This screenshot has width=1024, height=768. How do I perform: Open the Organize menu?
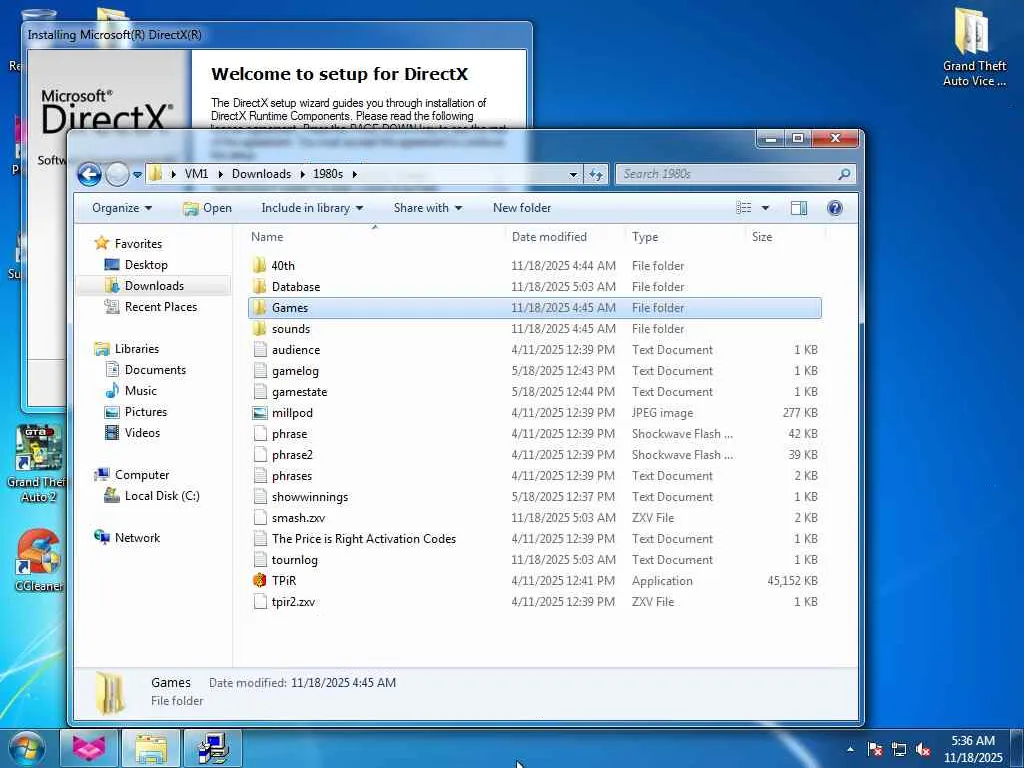coord(122,208)
